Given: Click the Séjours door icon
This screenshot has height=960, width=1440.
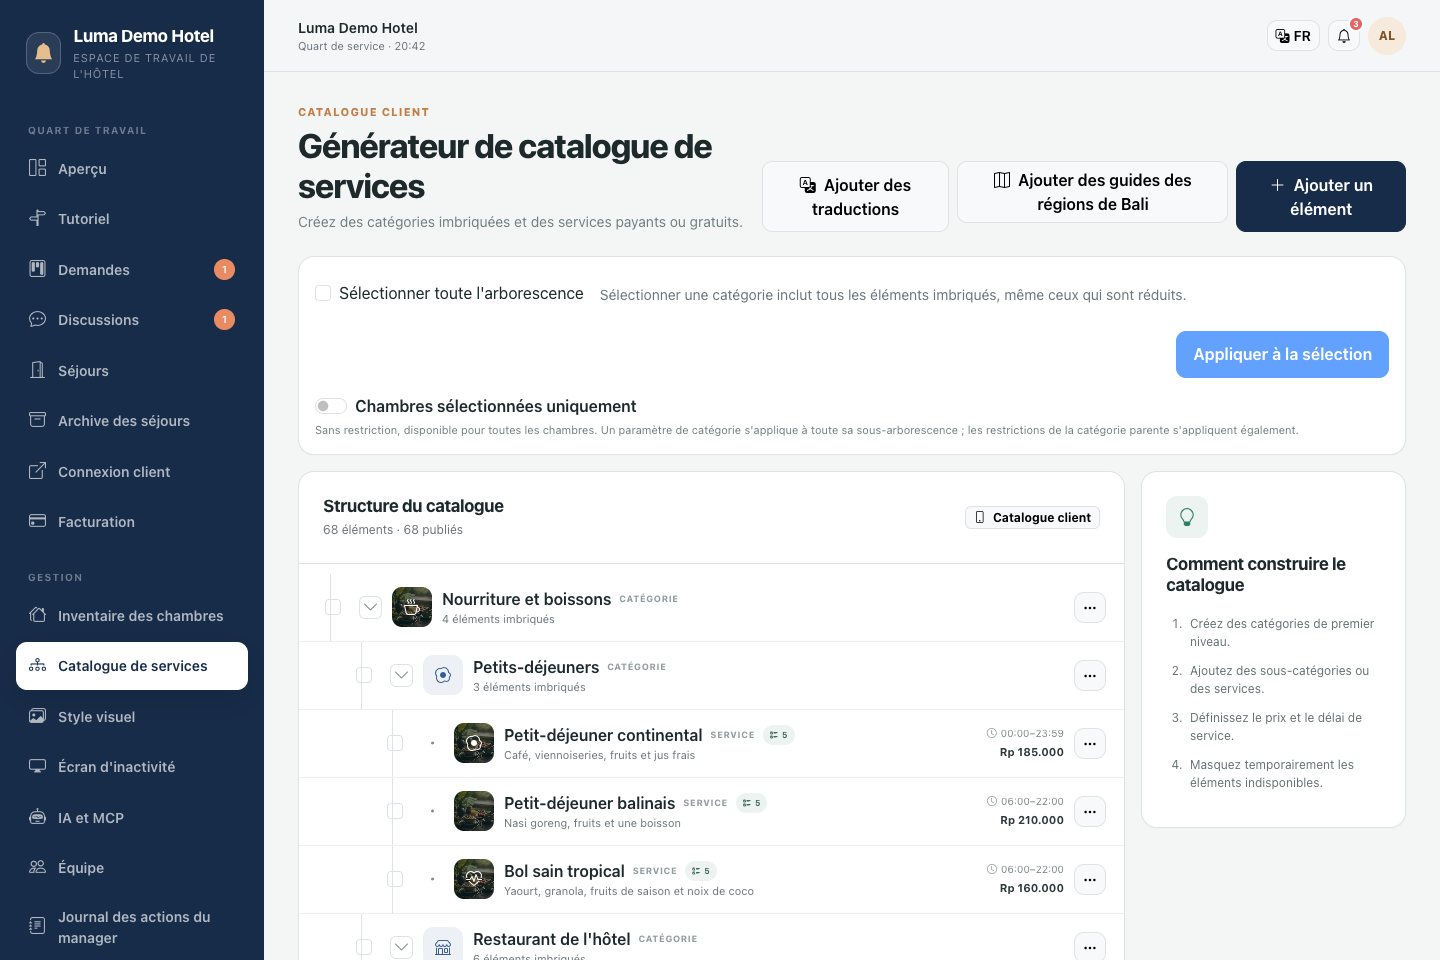Looking at the screenshot, I should tap(37, 370).
